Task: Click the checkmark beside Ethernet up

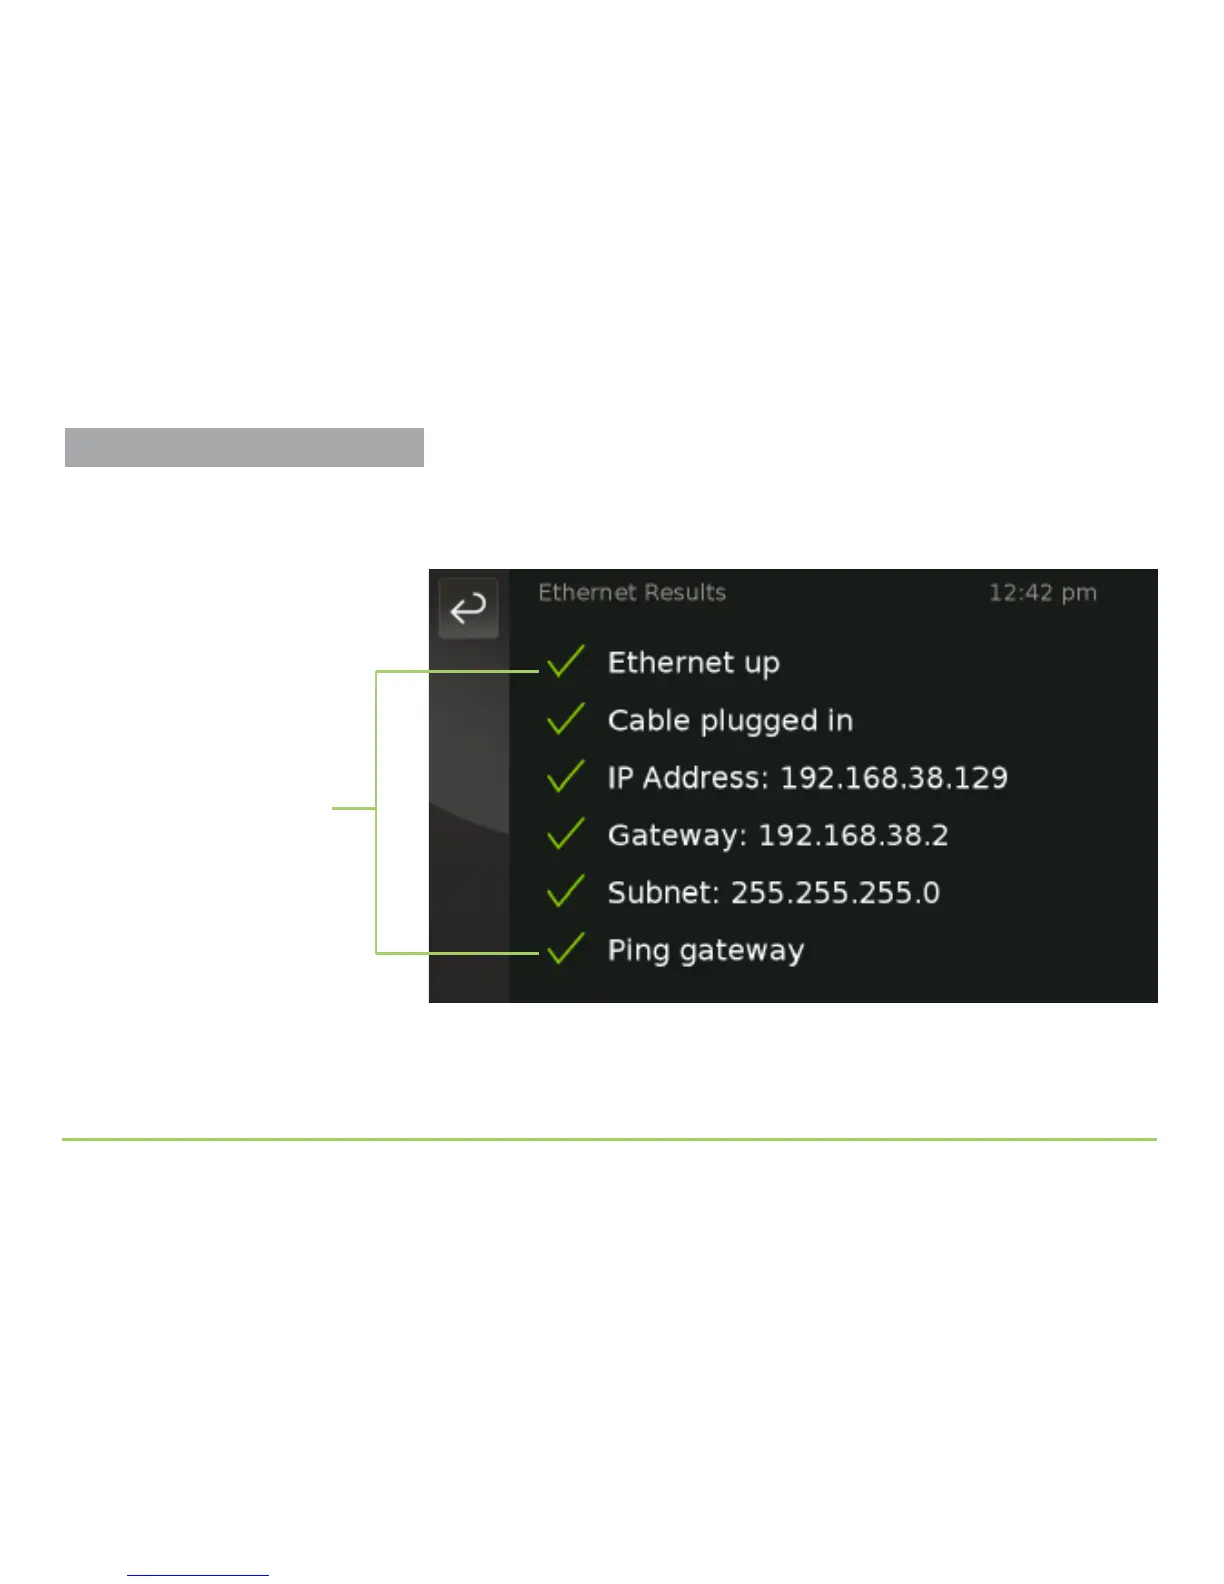Action: [x=566, y=661]
